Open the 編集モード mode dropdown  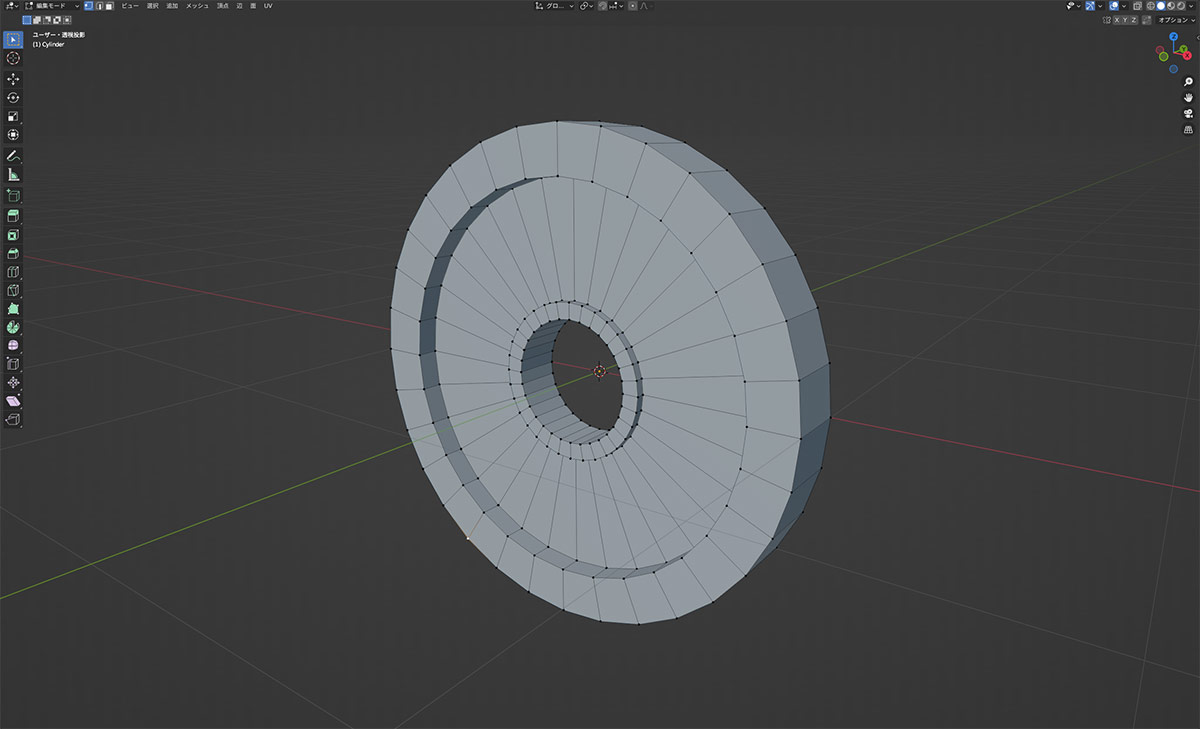point(52,5)
